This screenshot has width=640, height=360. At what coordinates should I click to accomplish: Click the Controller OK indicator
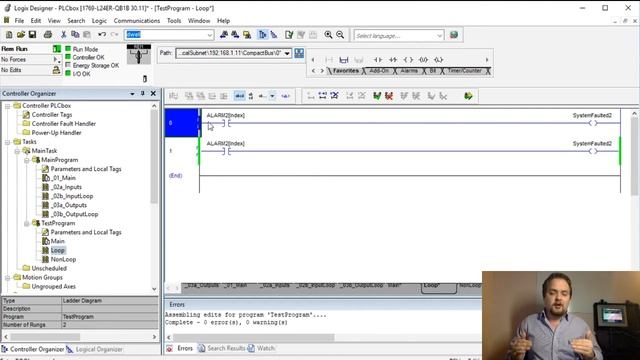tap(68, 57)
